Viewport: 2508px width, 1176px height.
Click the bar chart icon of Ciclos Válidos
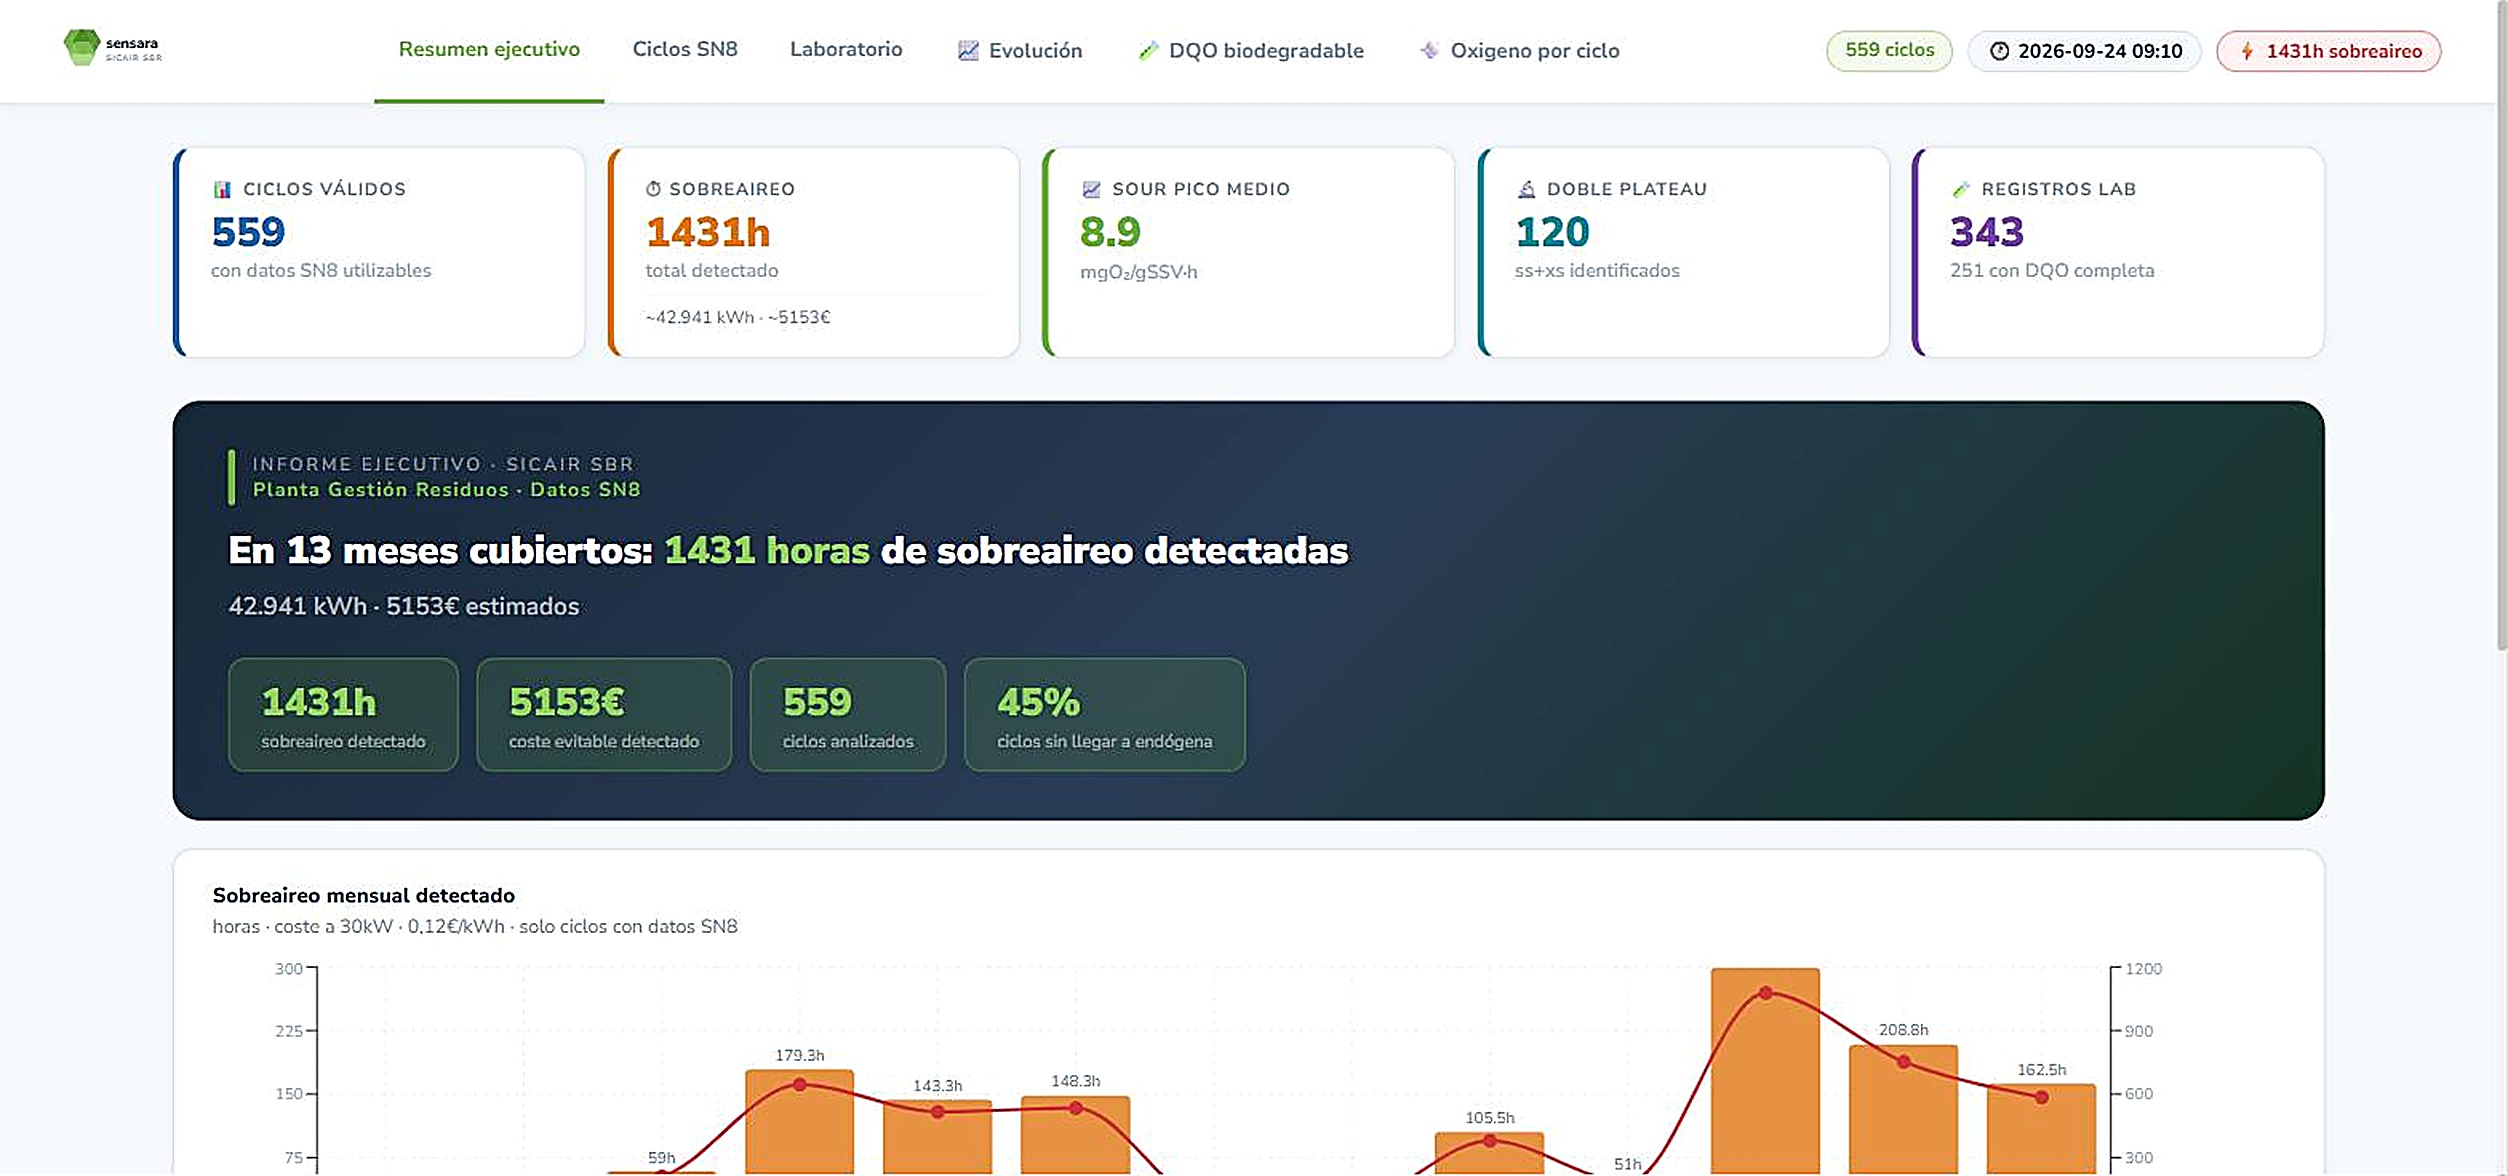click(x=222, y=189)
